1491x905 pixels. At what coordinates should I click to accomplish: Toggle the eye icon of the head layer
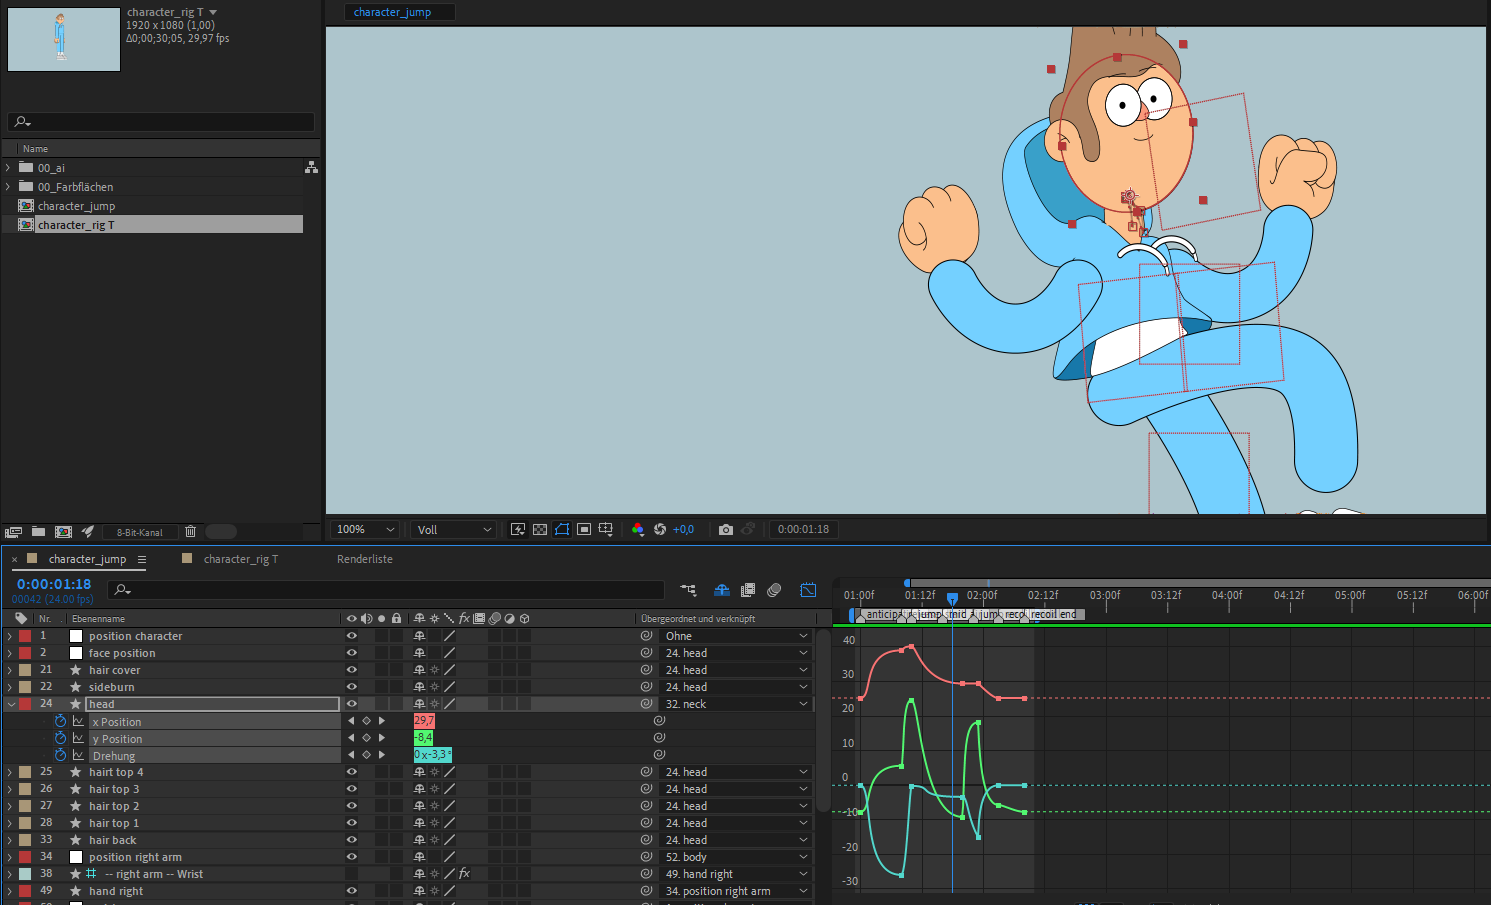point(351,704)
